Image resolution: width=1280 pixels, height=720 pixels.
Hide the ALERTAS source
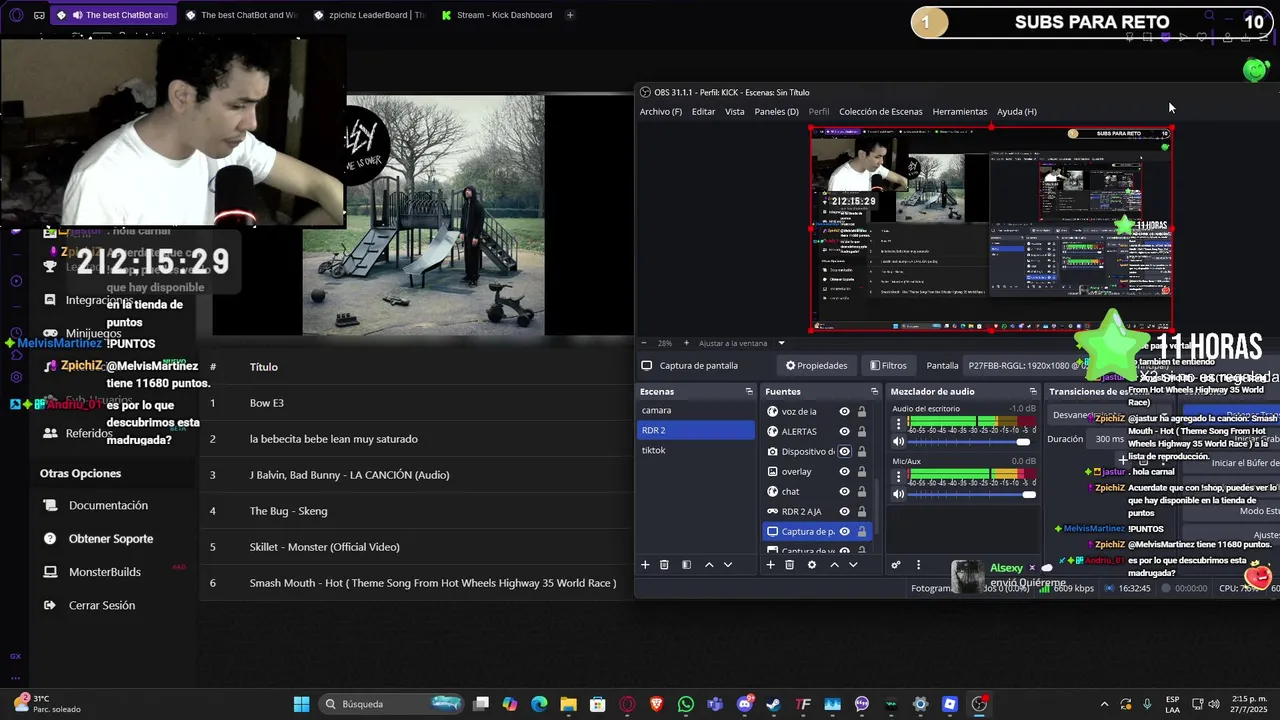click(x=844, y=431)
